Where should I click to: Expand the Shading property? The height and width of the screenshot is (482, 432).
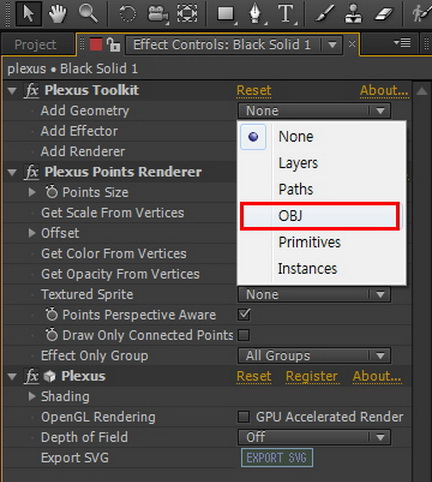click(32, 396)
